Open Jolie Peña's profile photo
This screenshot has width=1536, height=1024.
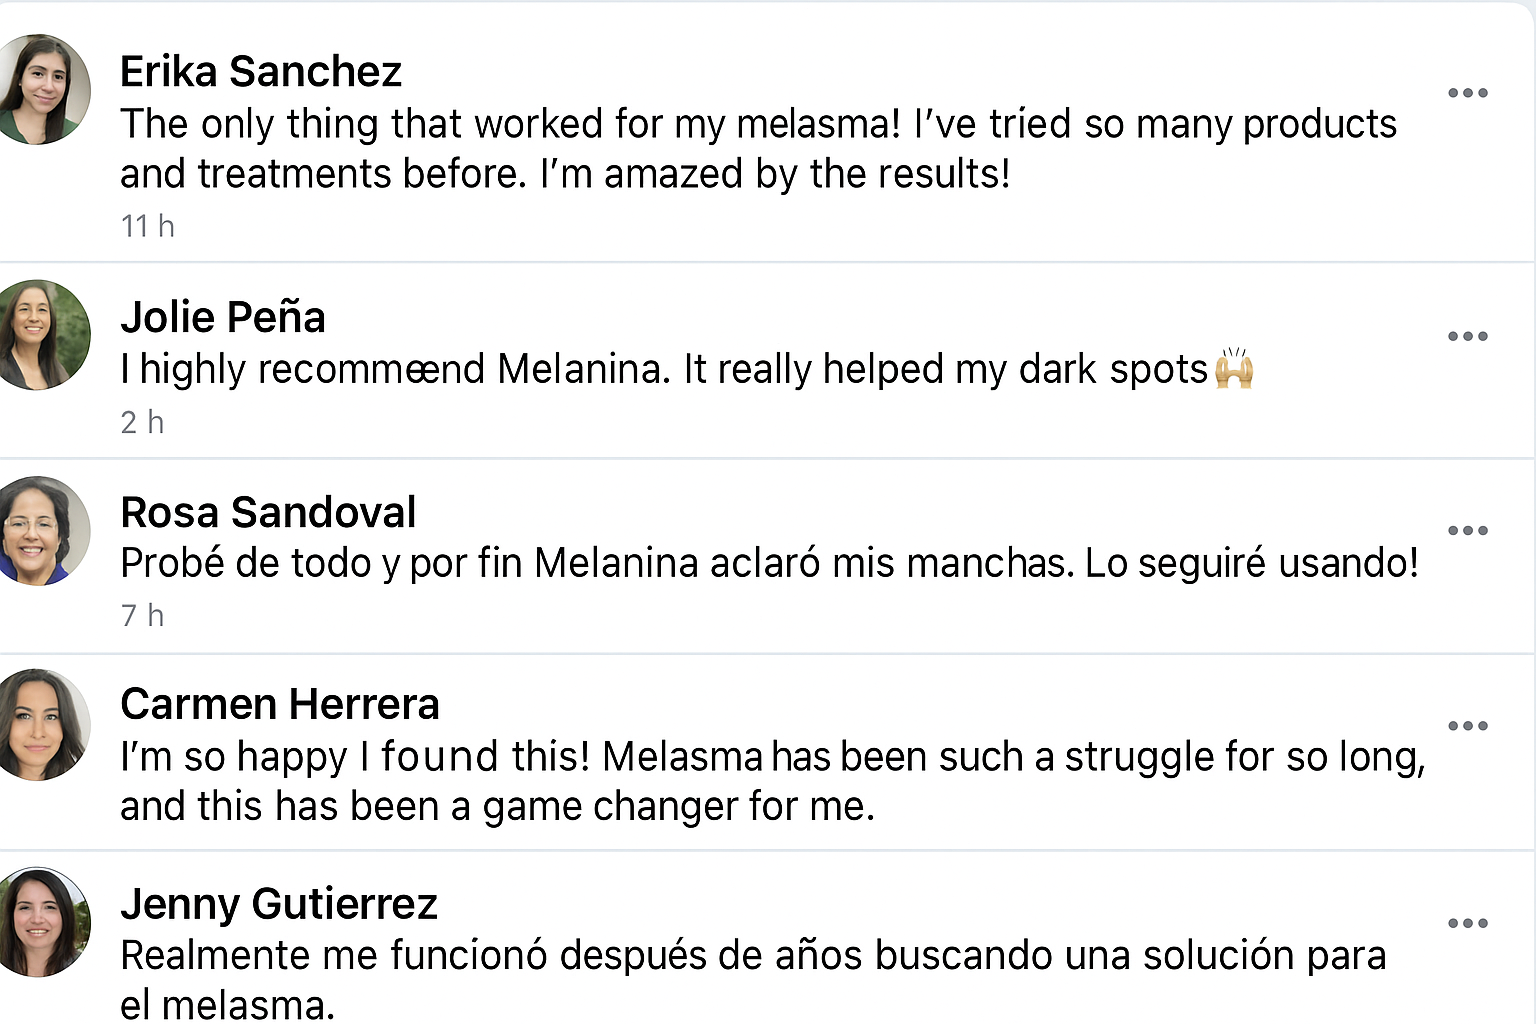coord(41,334)
